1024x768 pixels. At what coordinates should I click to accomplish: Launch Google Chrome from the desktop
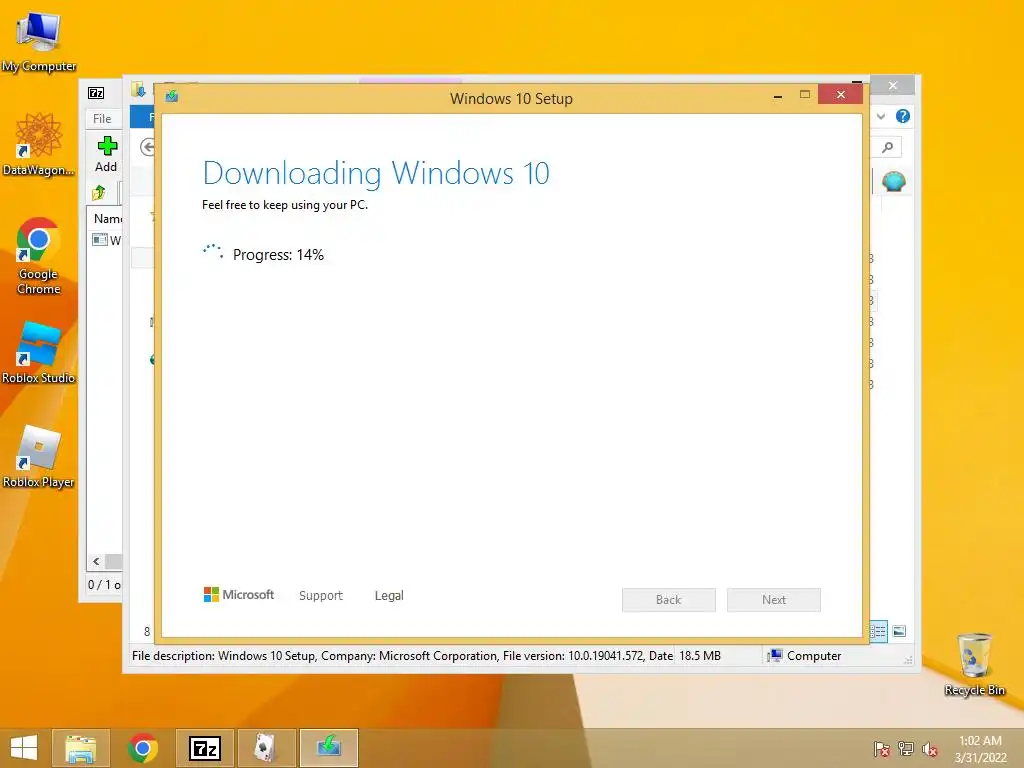(x=39, y=256)
